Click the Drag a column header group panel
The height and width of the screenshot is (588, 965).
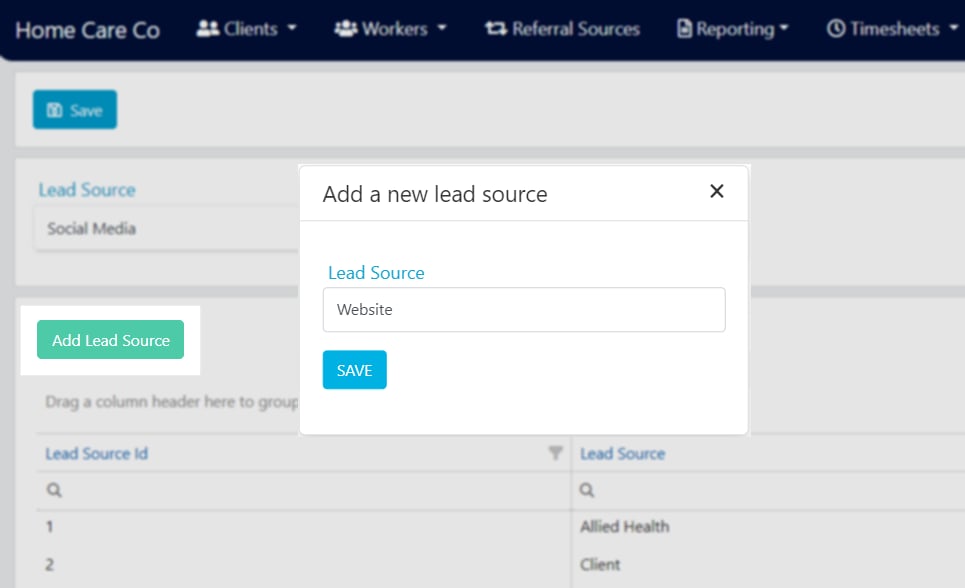pos(171,402)
